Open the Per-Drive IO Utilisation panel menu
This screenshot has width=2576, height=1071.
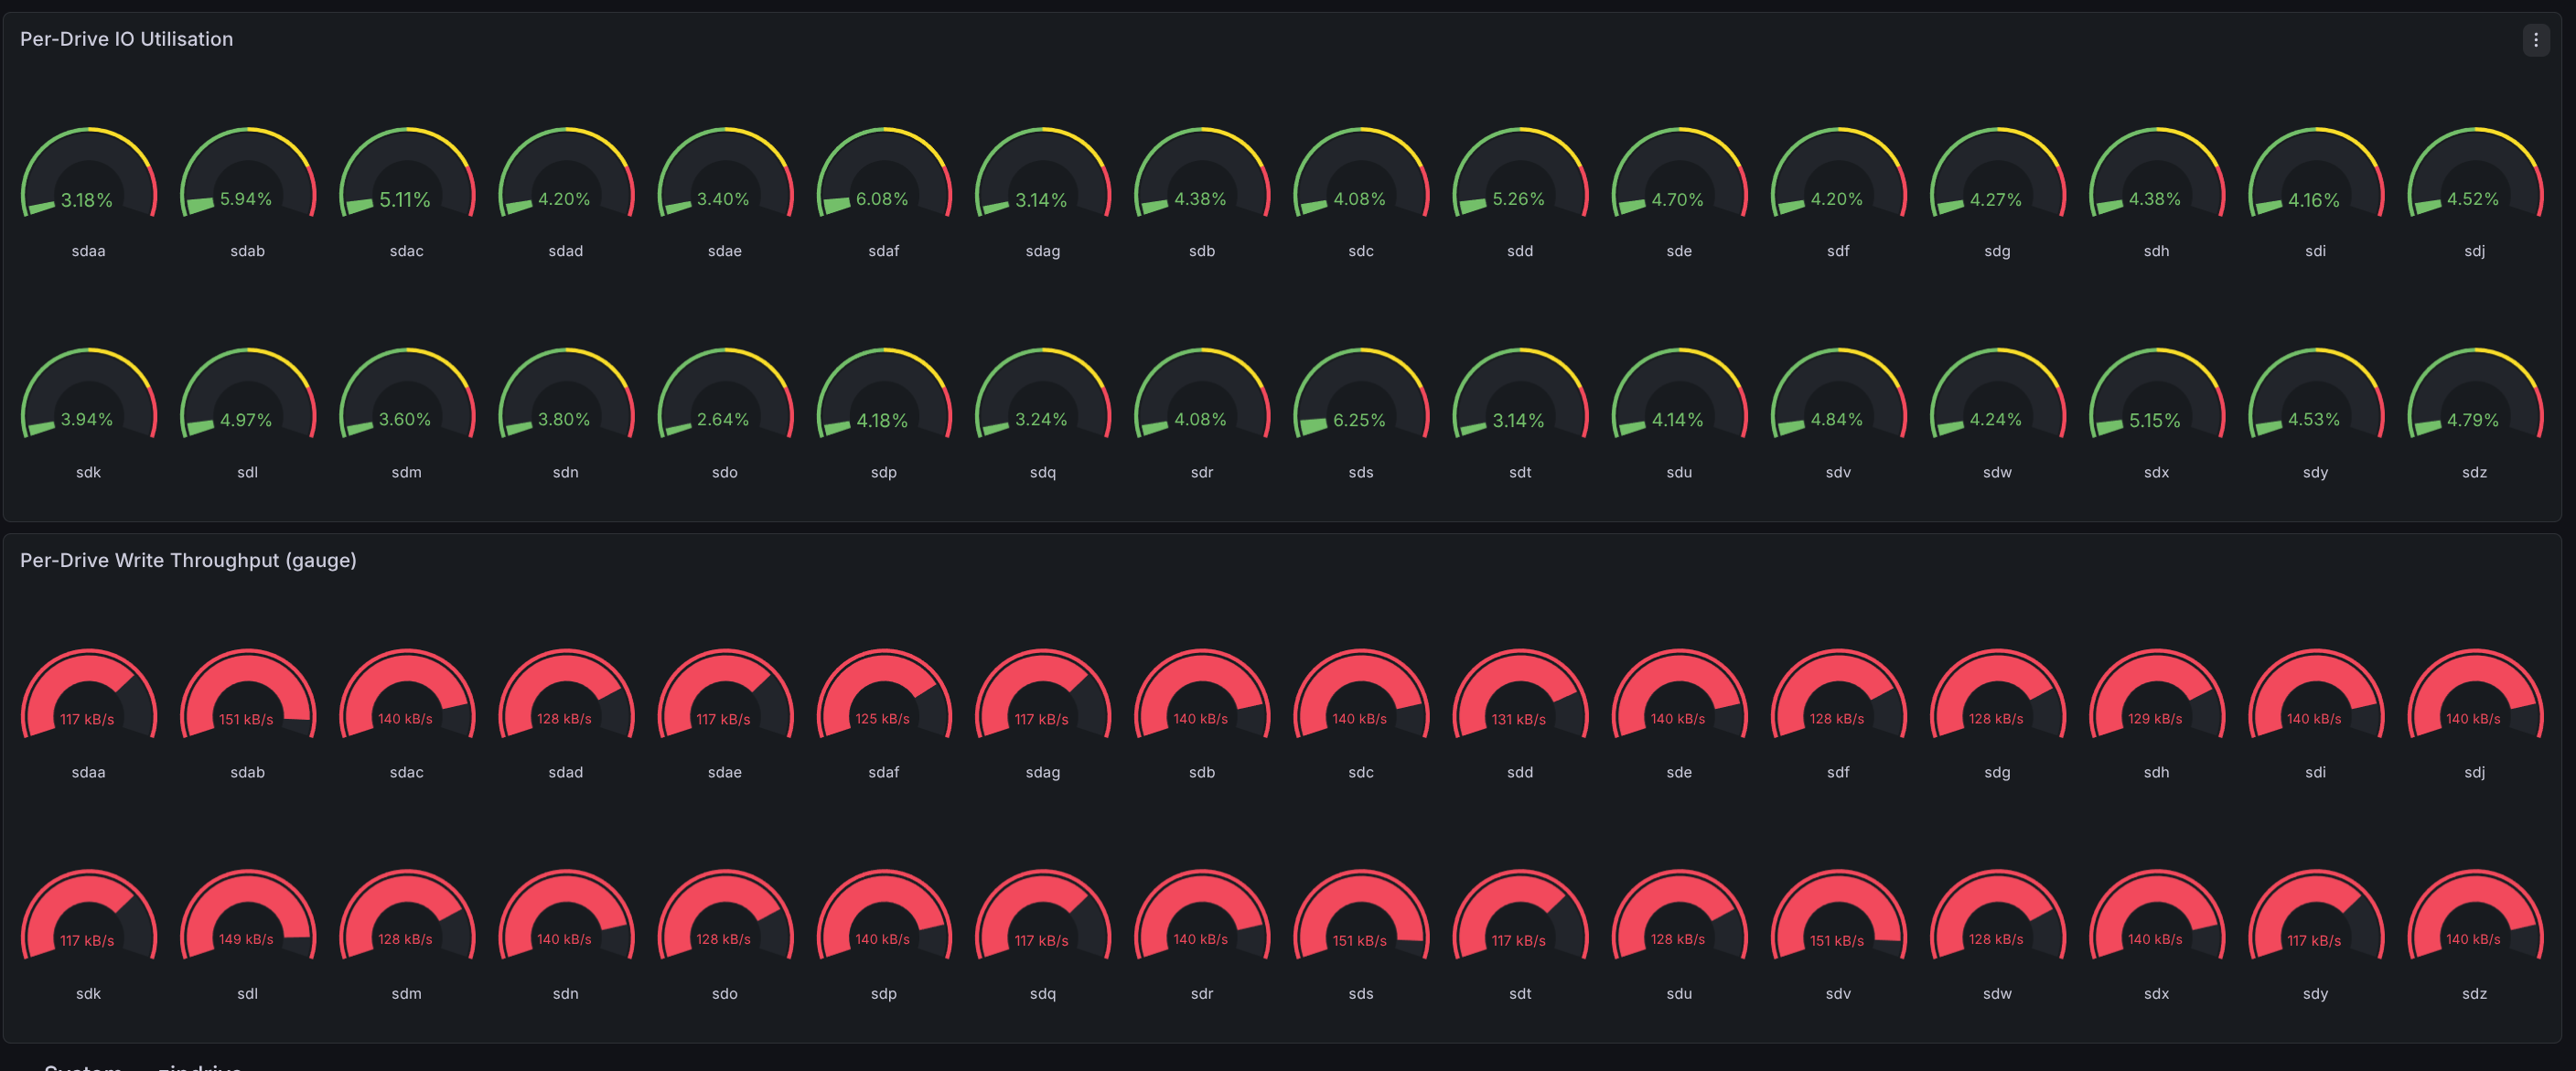click(2535, 40)
